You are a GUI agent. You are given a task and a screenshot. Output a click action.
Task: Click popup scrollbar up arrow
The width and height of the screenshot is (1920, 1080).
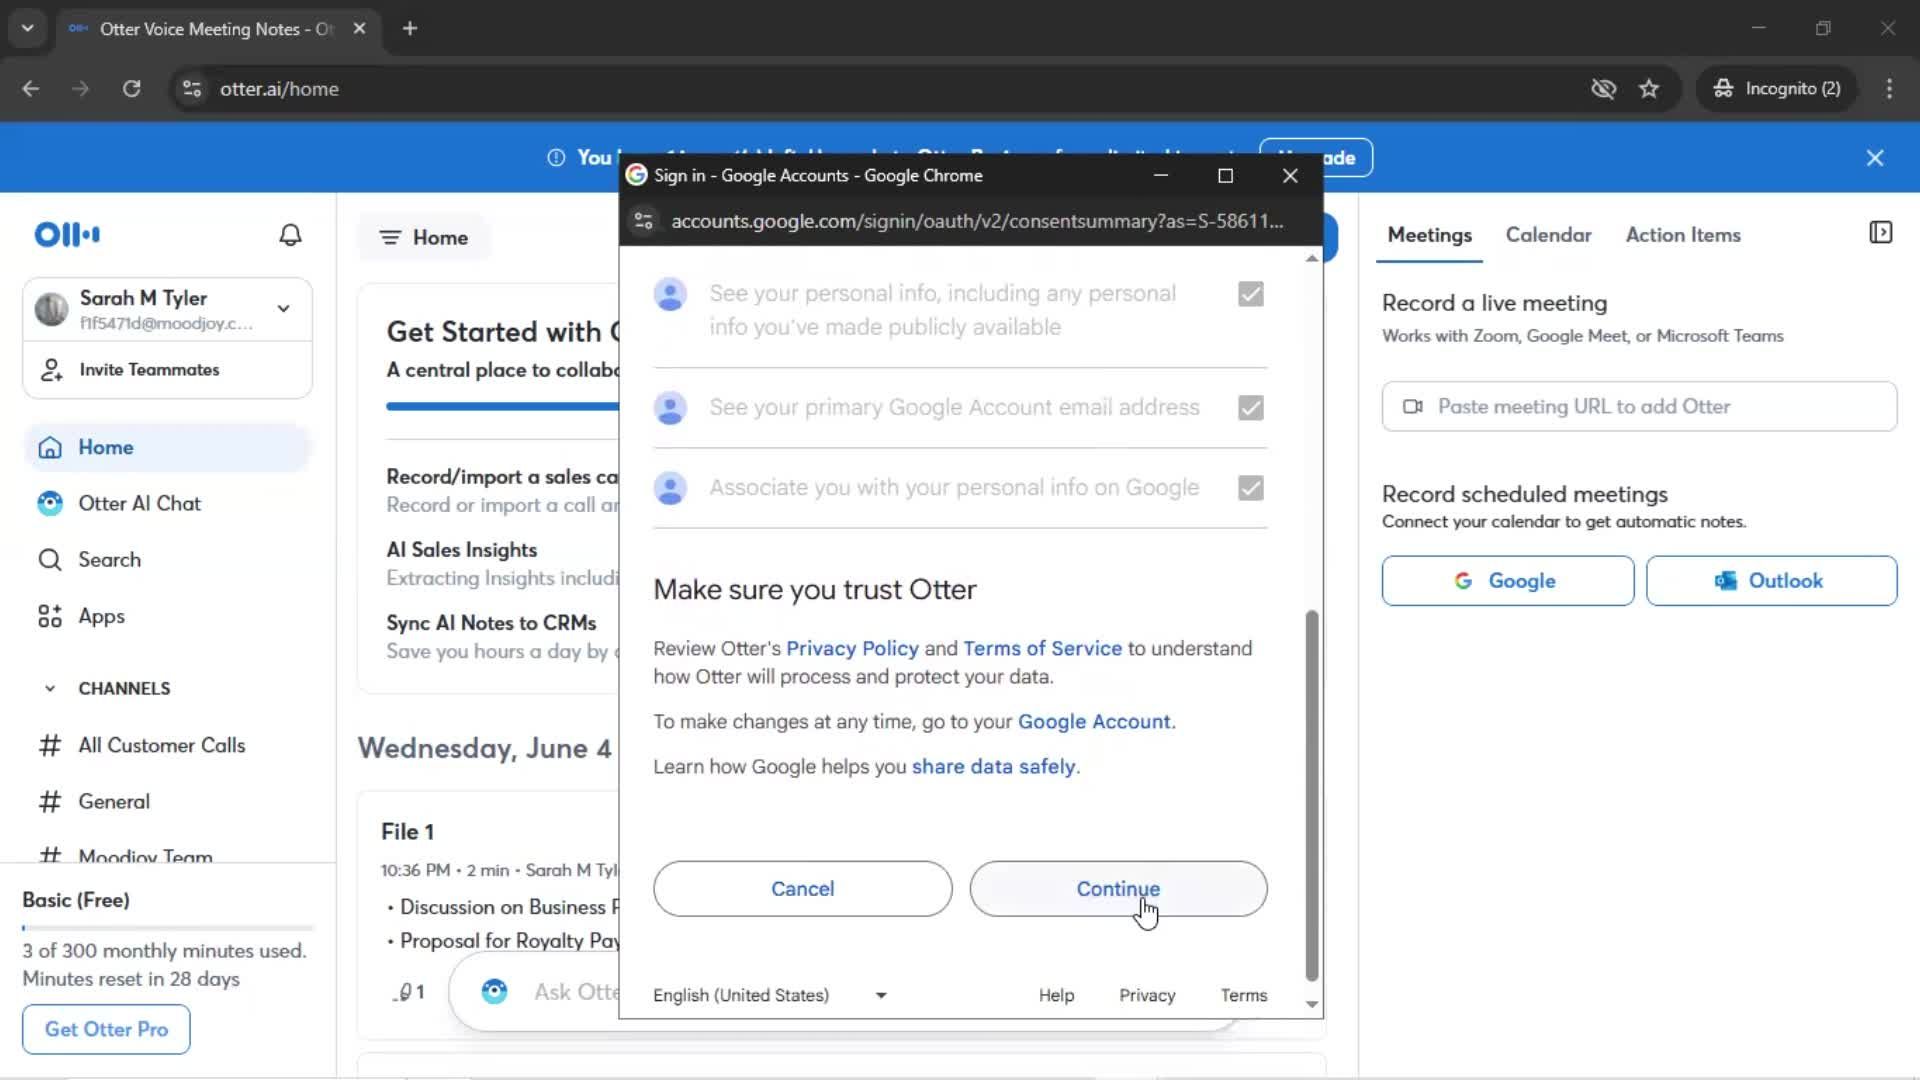point(1311,258)
